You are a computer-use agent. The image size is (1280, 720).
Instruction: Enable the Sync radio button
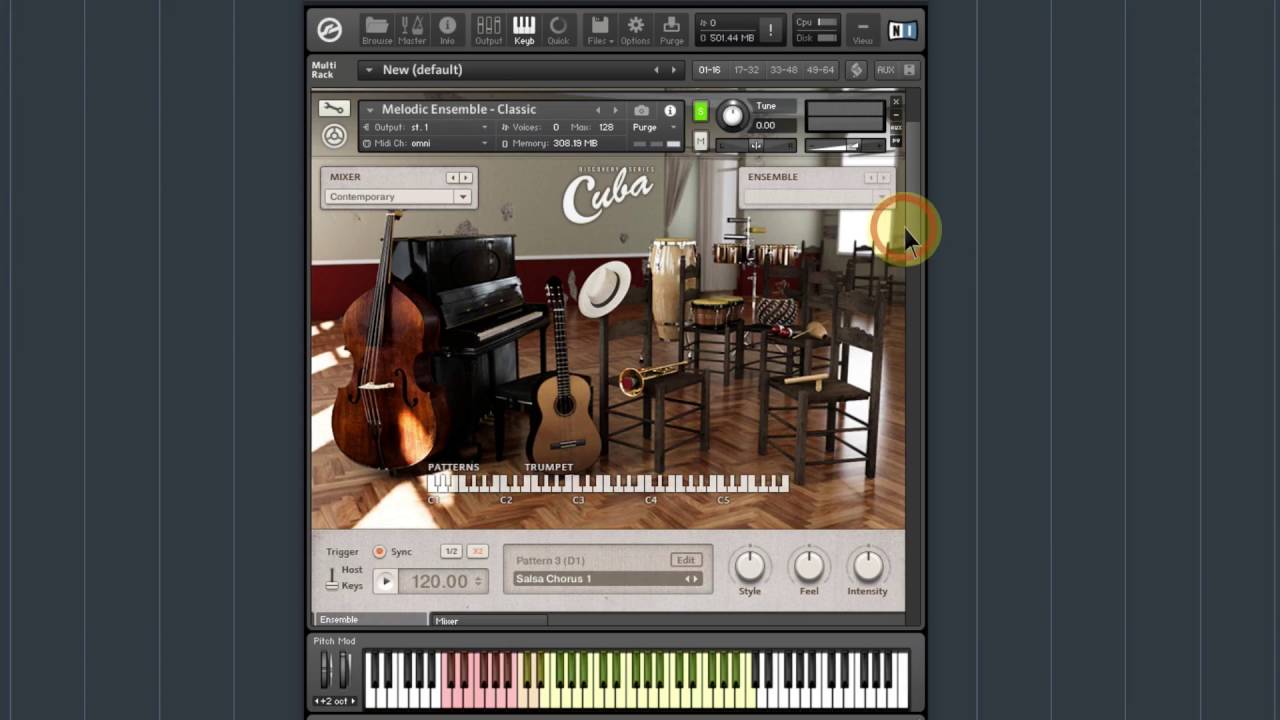[379, 552]
